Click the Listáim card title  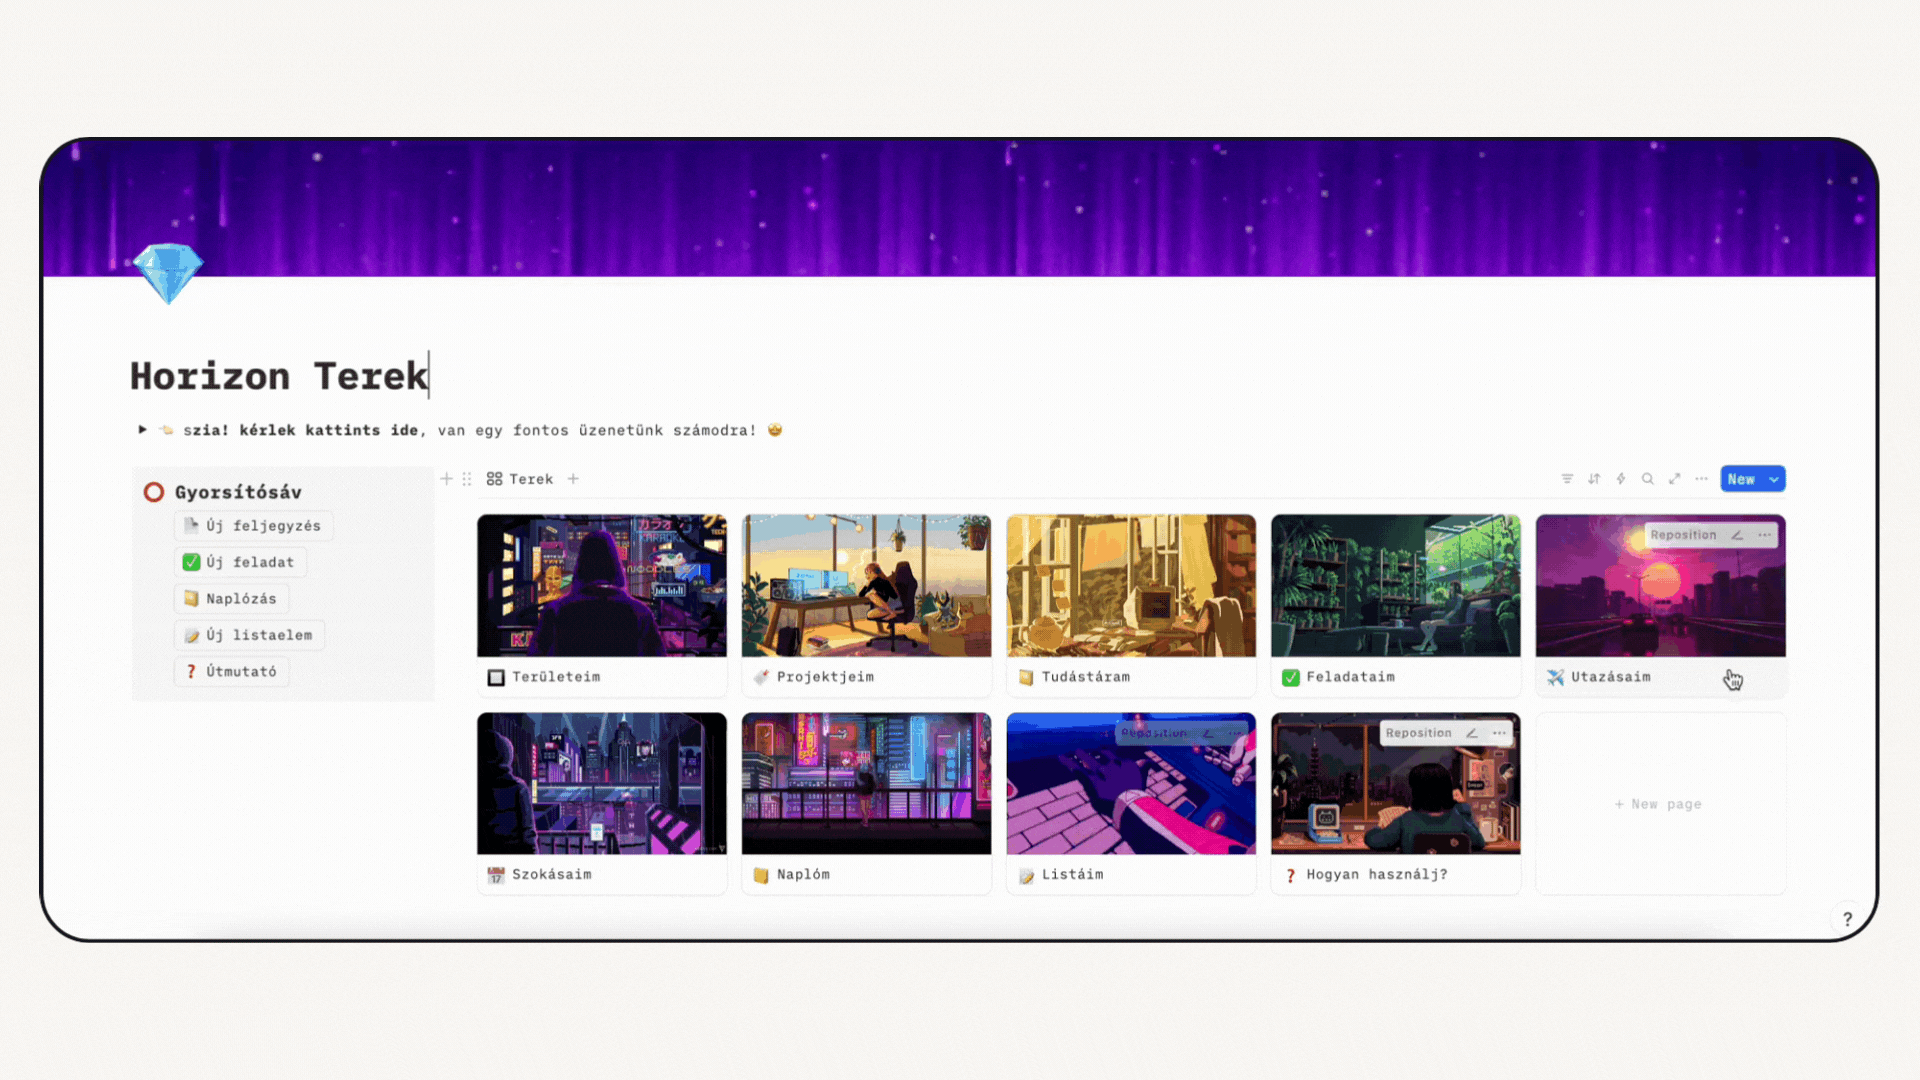click(1072, 875)
